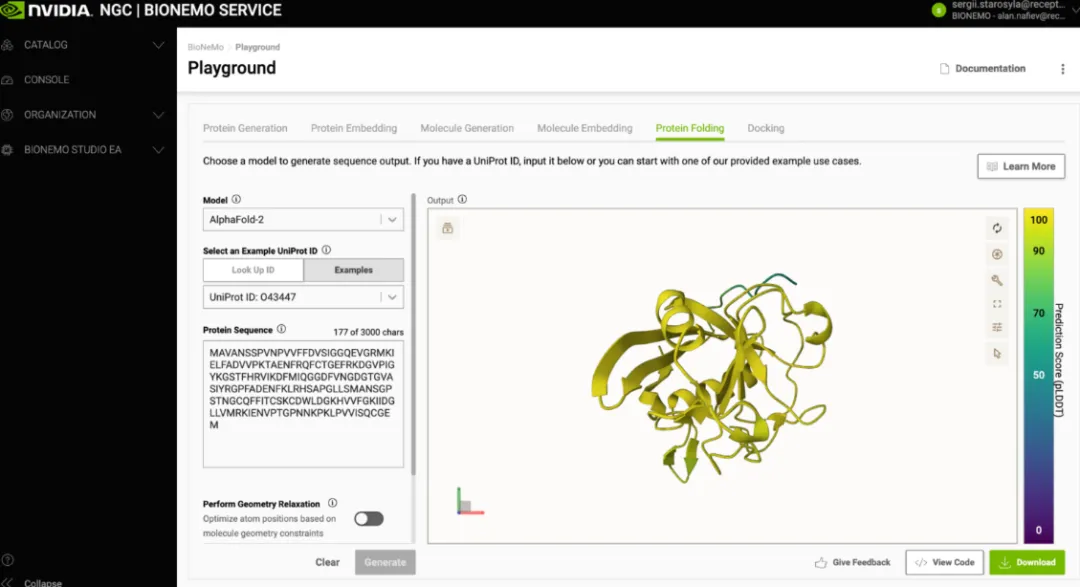The height and width of the screenshot is (587, 1080).
Task: Click the BioNeMo Studio EA sidebar icon
Action: pyautogui.click(x=8, y=150)
